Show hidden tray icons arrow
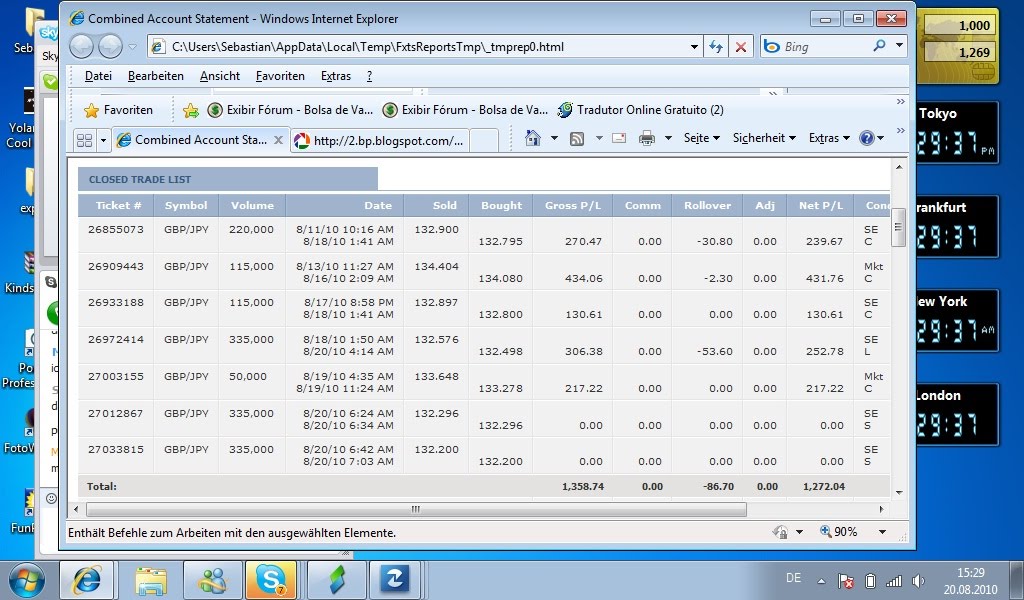Image resolution: width=1024 pixels, height=600 pixels. tap(822, 581)
